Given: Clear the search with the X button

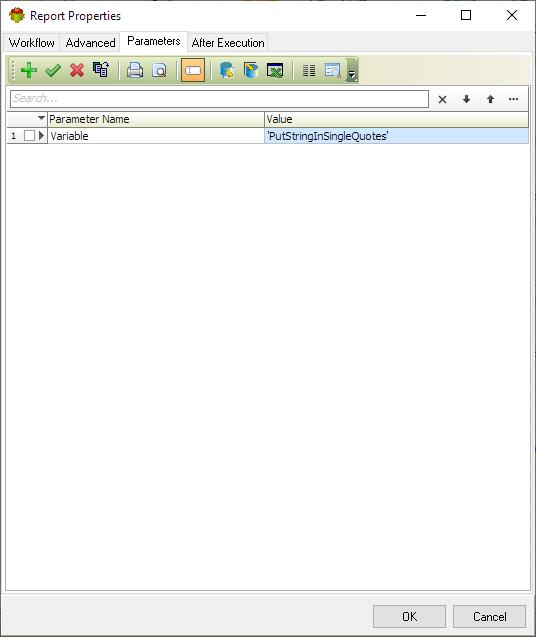Looking at the screenshot, I should coord(443,99).
